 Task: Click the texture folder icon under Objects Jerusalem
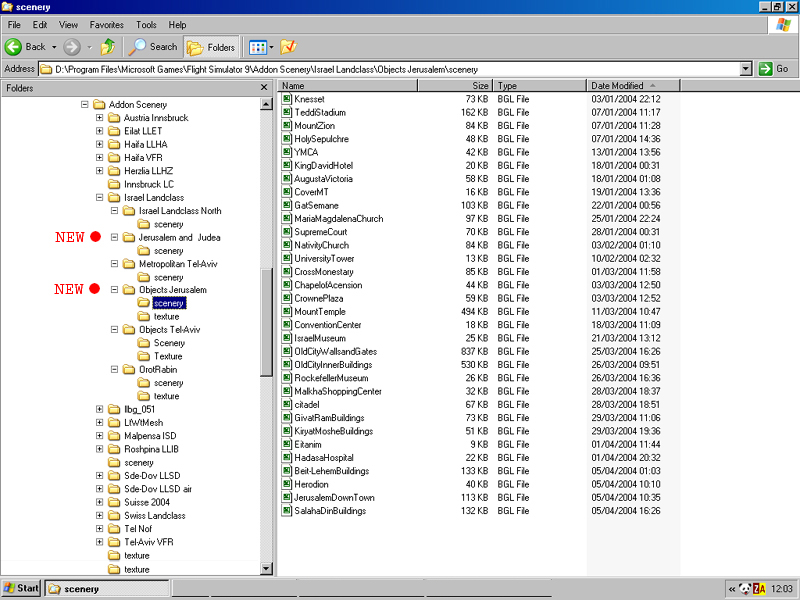click(144, 316)
